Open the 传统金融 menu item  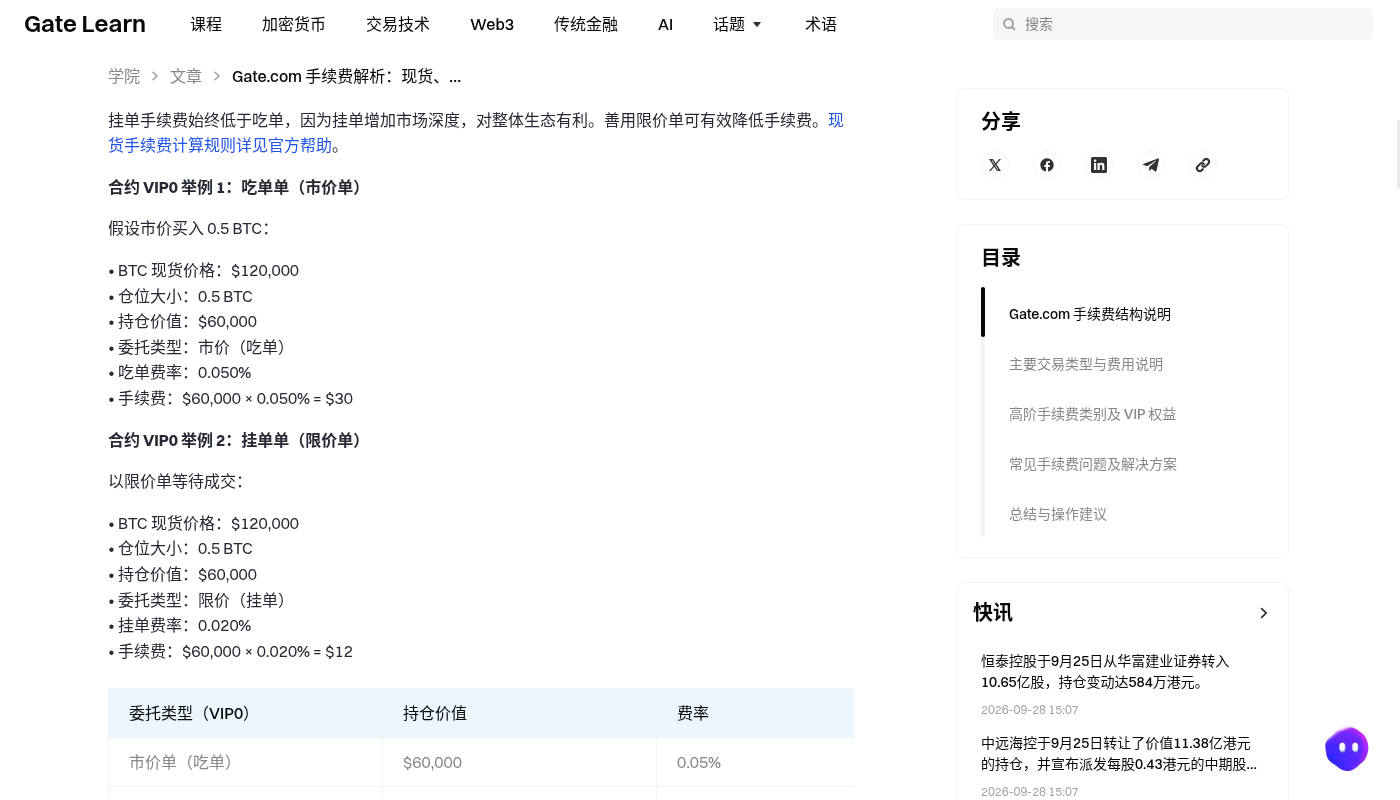pos(586,24)
